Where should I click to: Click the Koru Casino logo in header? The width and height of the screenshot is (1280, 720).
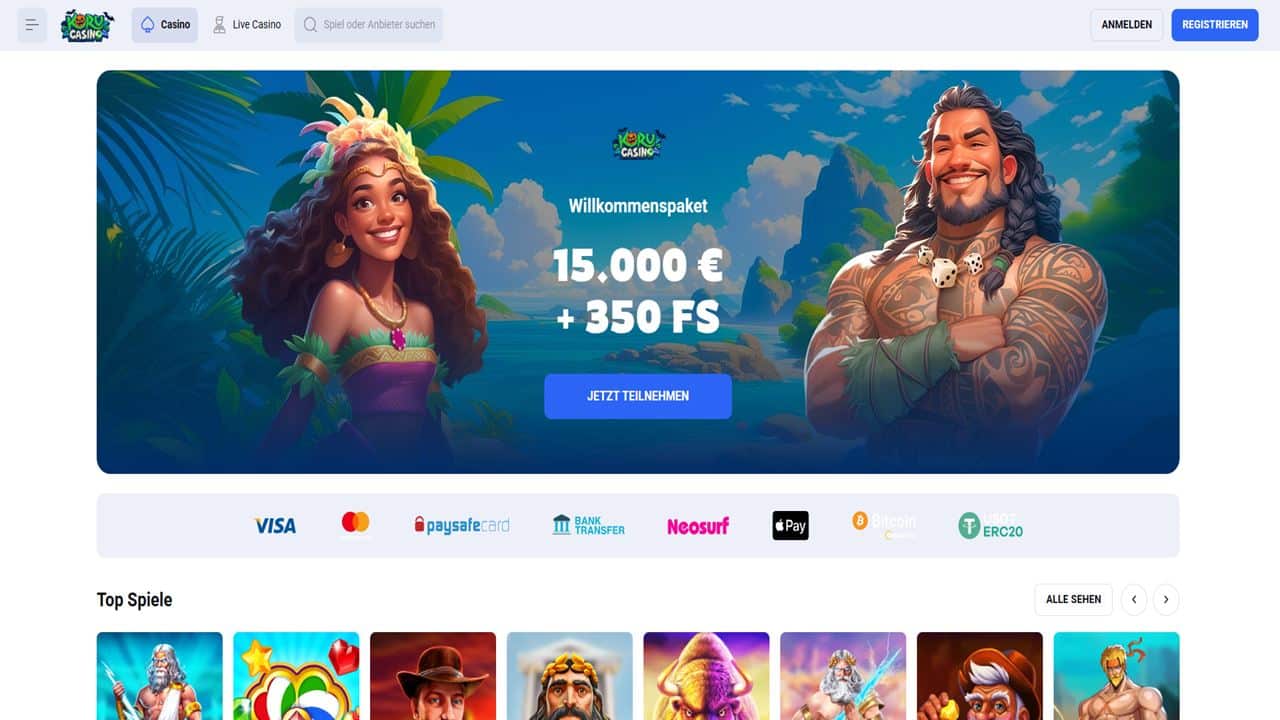pyautogui.click(x=87, y=25)
